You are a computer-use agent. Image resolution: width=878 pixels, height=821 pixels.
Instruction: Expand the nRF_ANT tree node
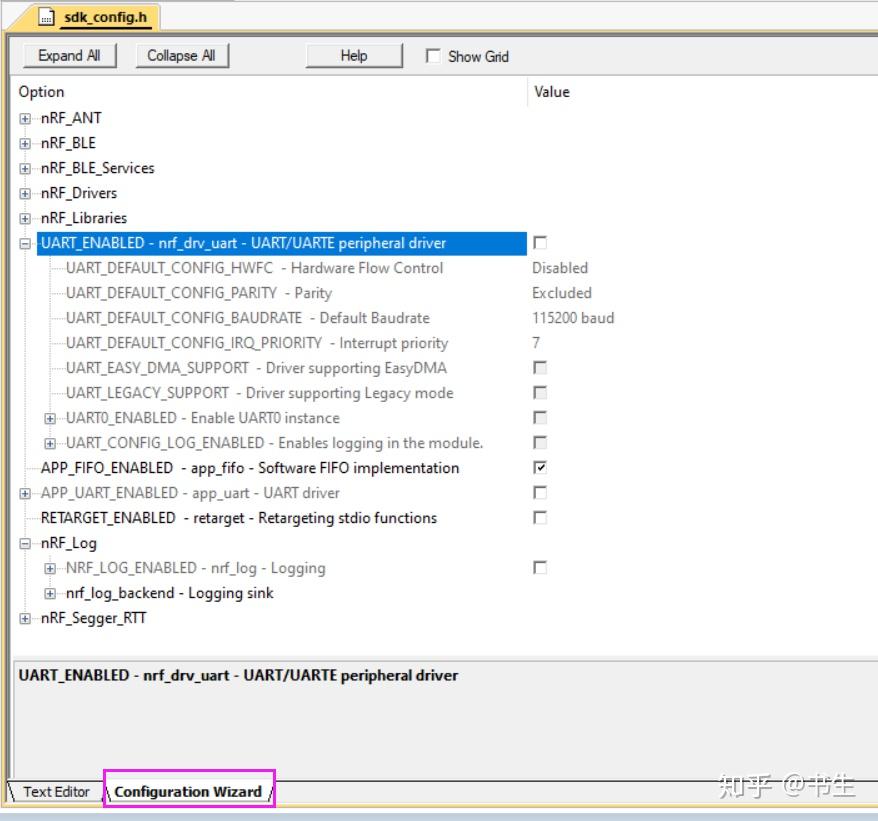click(x=25, y=119)
